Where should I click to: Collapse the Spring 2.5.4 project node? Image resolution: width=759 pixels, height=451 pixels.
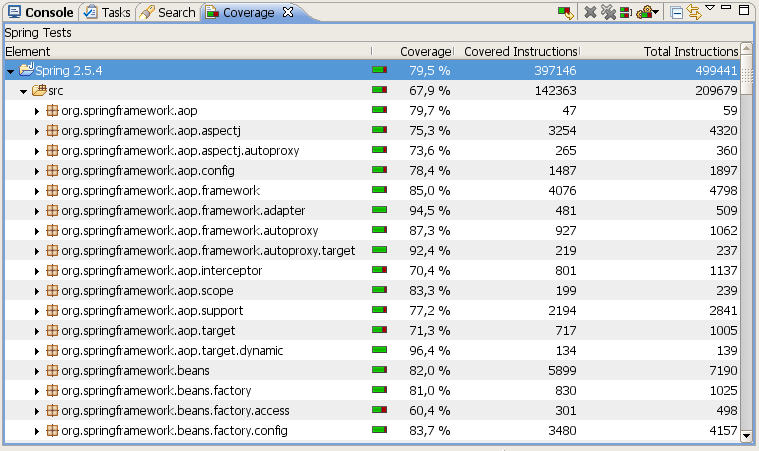(x=11, y=71)
